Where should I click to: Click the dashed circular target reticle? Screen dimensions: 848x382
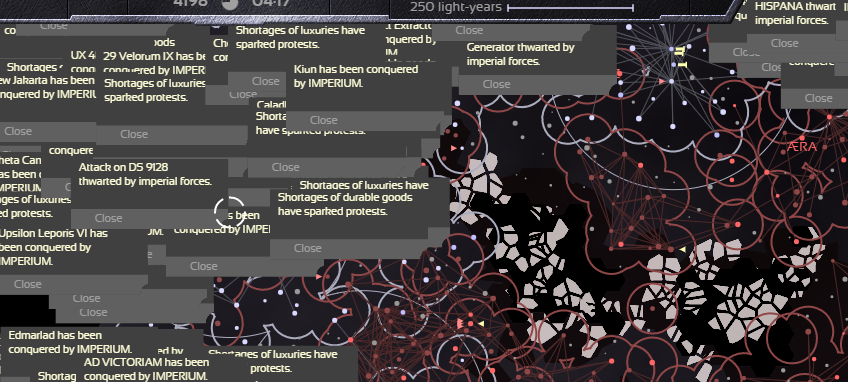[x=229, y=212]
